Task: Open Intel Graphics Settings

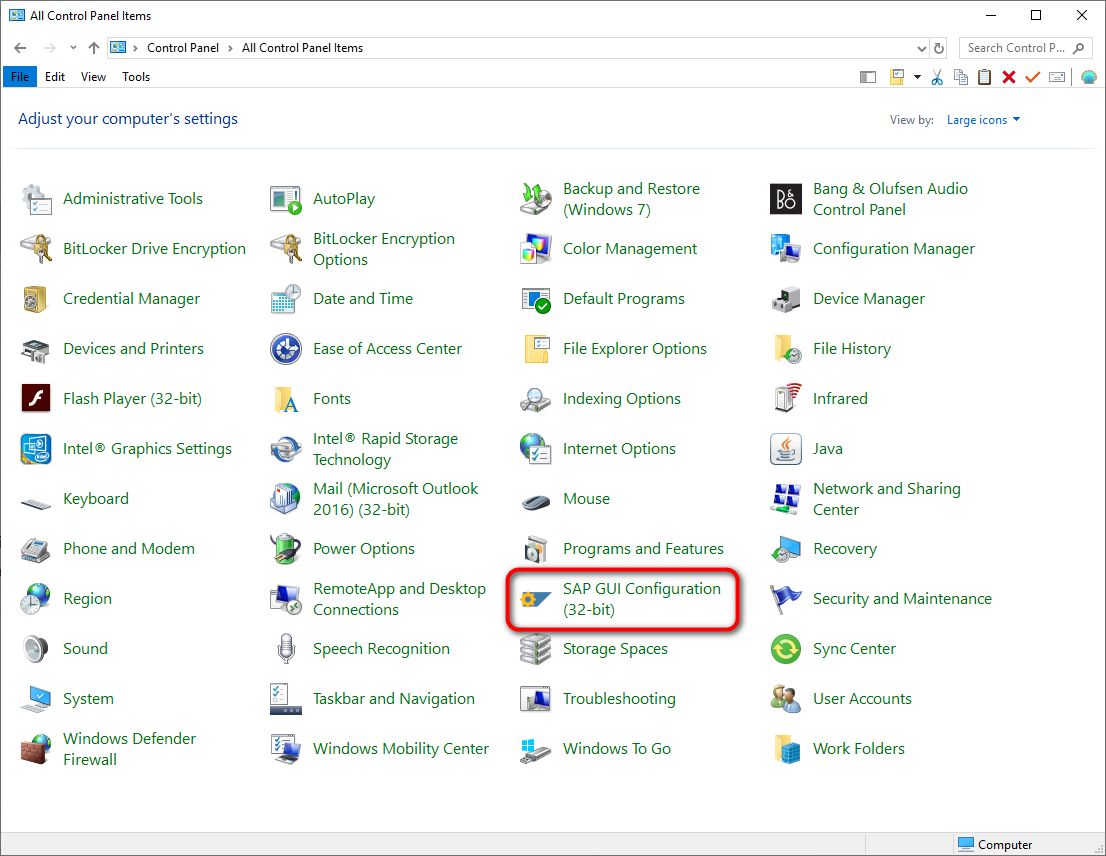Action: pos(126,449)
